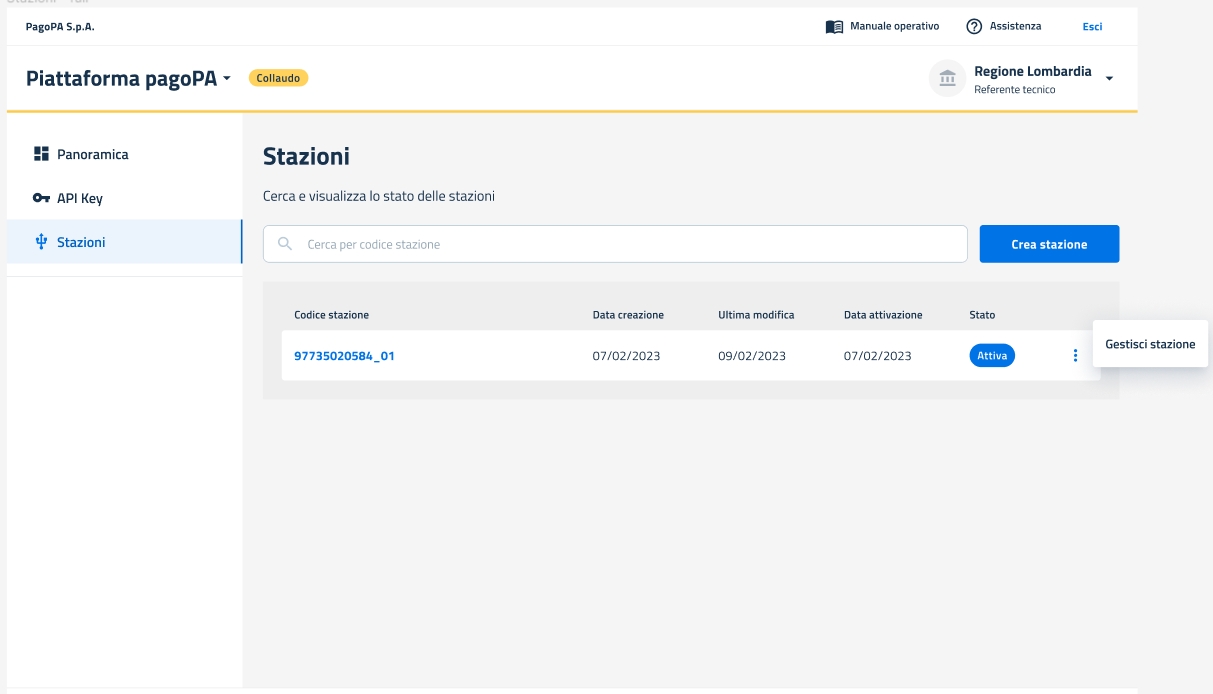1213x694 pixels.
Task: Click the Collaudo environment chip
Action: point(278,78)
